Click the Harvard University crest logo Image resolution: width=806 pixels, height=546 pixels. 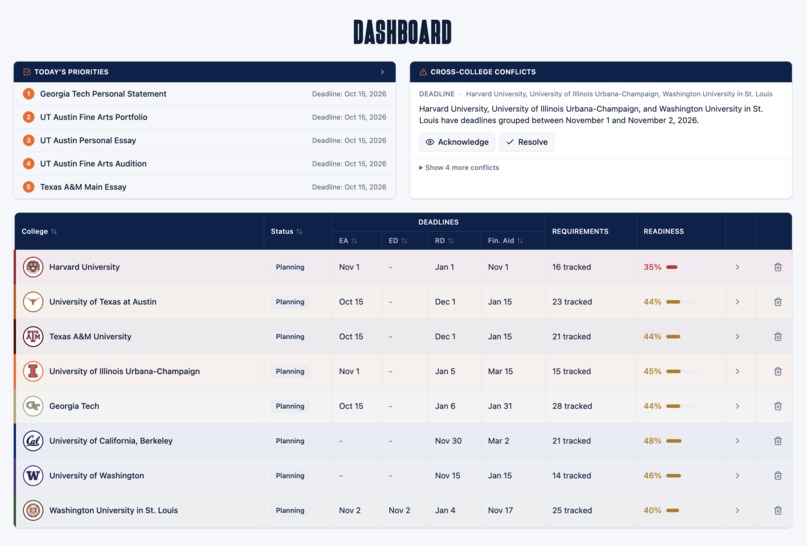pyautogui.click(x=33, y=267)
